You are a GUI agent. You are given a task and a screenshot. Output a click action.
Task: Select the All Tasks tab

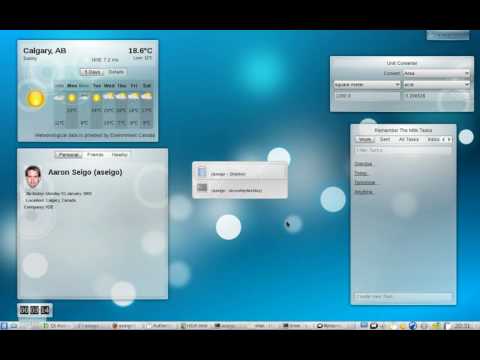tap(409, 139)
